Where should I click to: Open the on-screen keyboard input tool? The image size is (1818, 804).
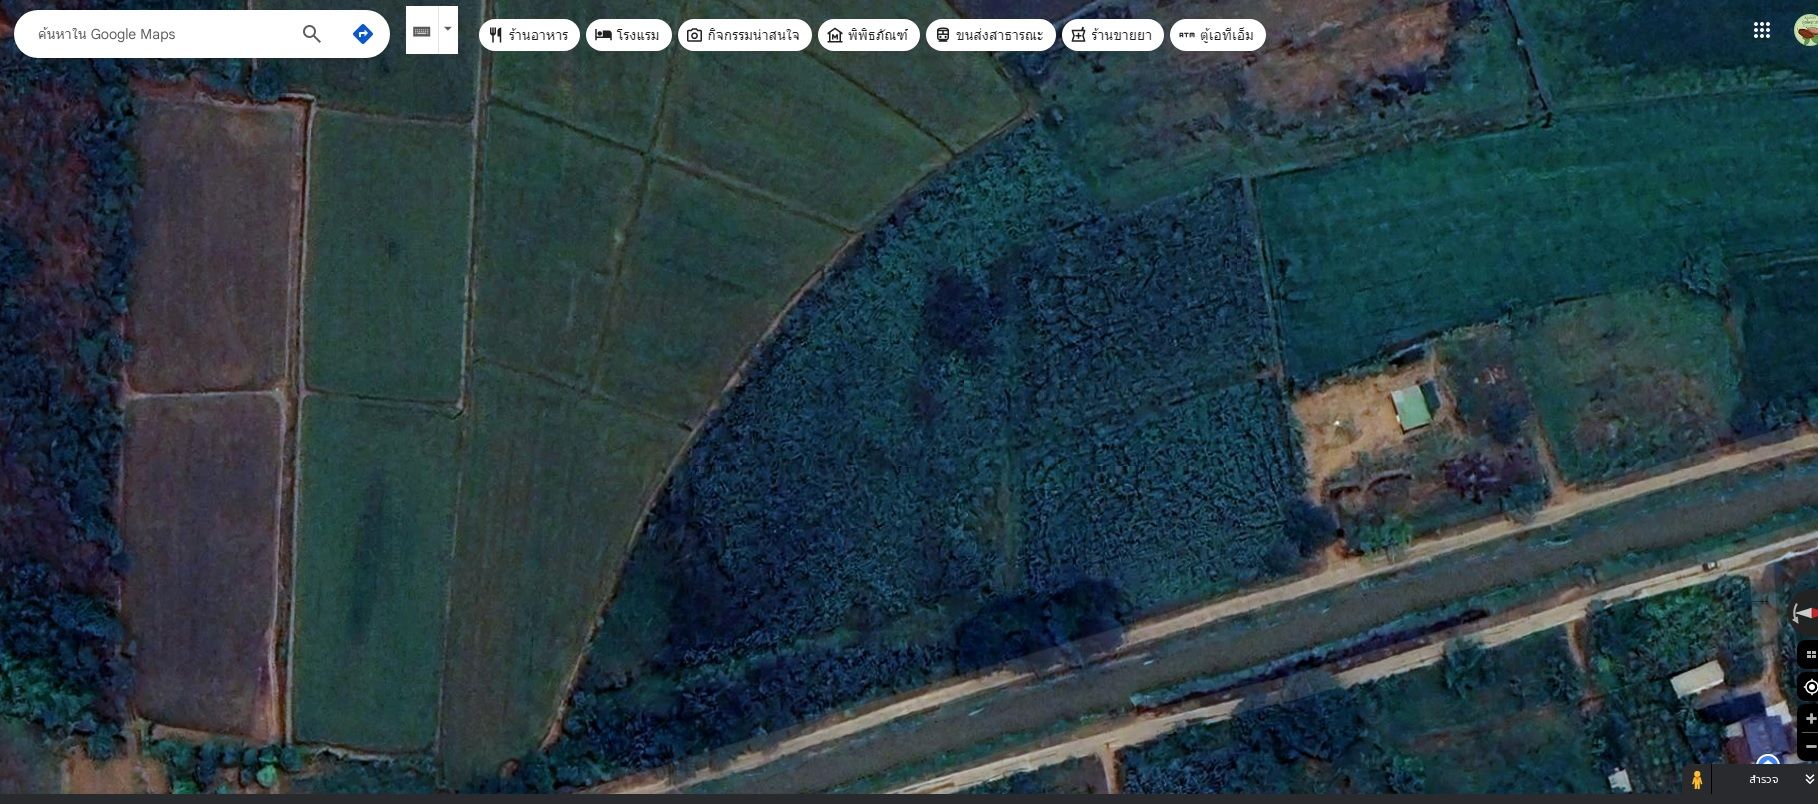click(422, 31)
